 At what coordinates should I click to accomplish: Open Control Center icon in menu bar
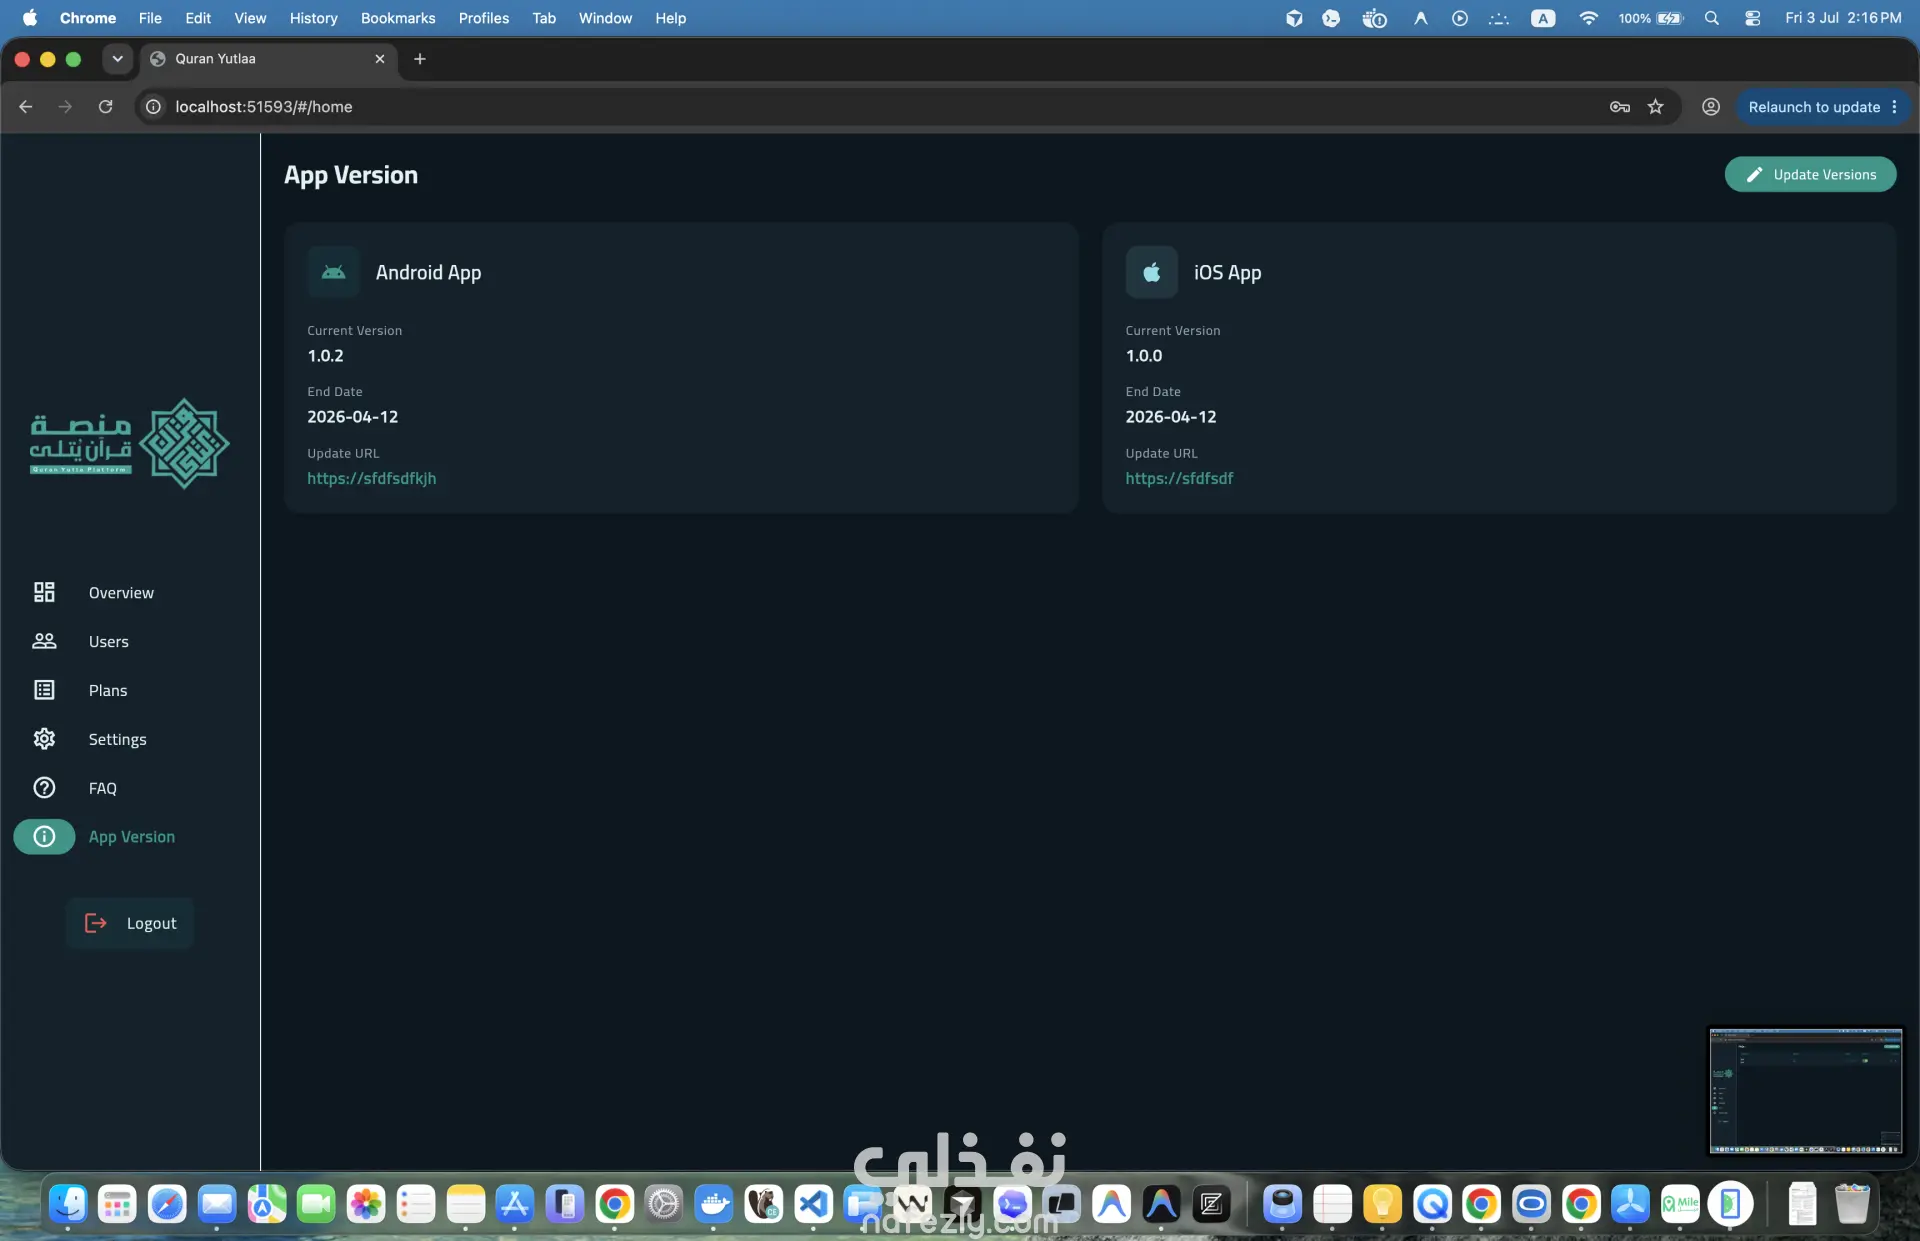pyautogui.click(x=1752, y=18)
